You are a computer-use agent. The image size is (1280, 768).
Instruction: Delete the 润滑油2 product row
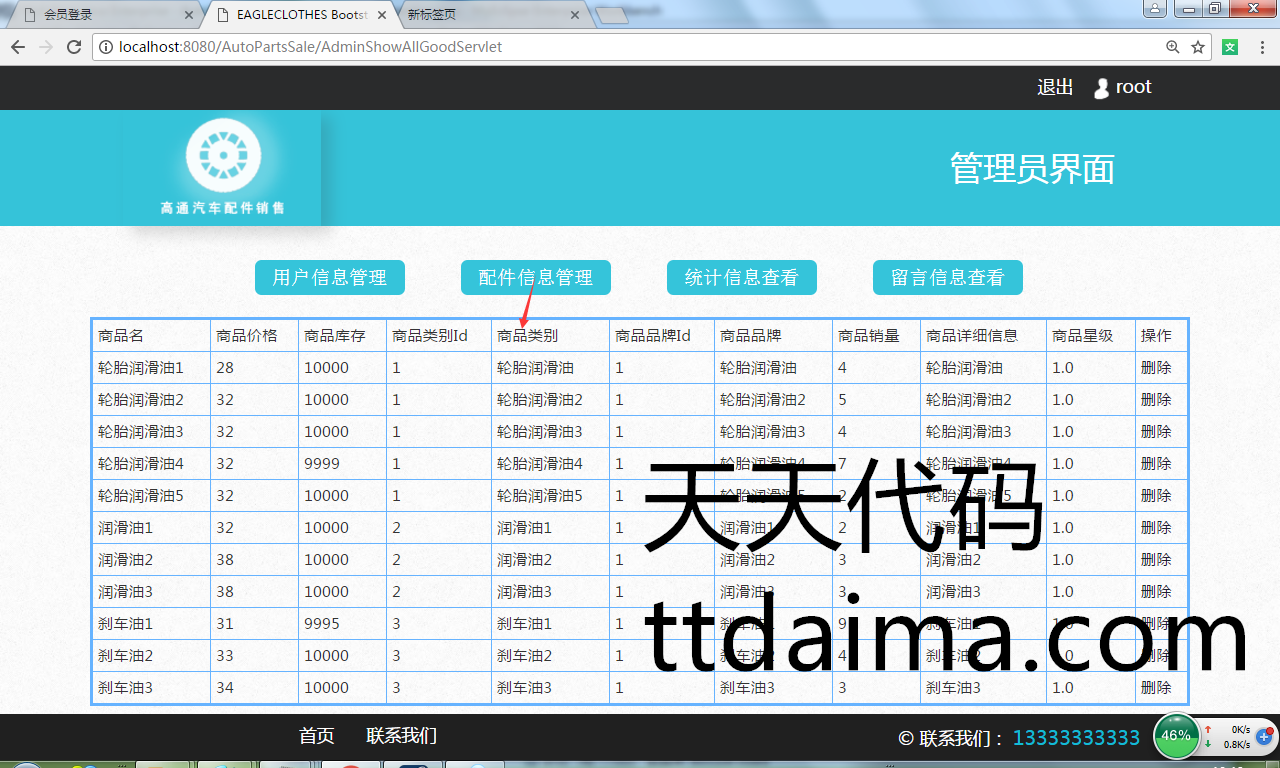click(1155, 560)
